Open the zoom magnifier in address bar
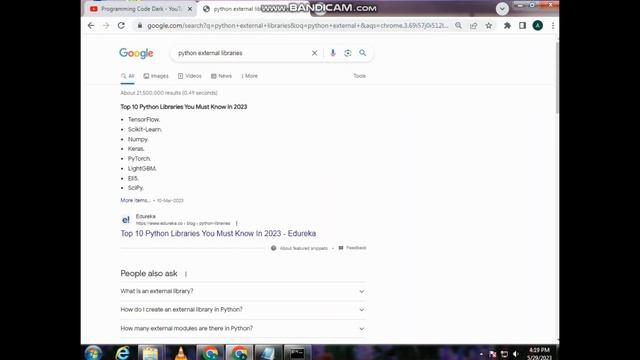The height and width of the screenshot is (360, 640). pyautogui.click(x=458, y=25)
